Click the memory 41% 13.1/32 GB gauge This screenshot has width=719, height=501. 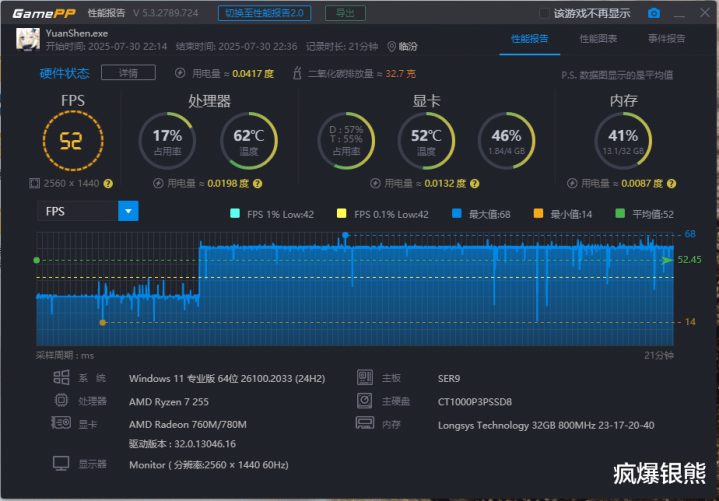pyautogui.click(x=623, y=141)
